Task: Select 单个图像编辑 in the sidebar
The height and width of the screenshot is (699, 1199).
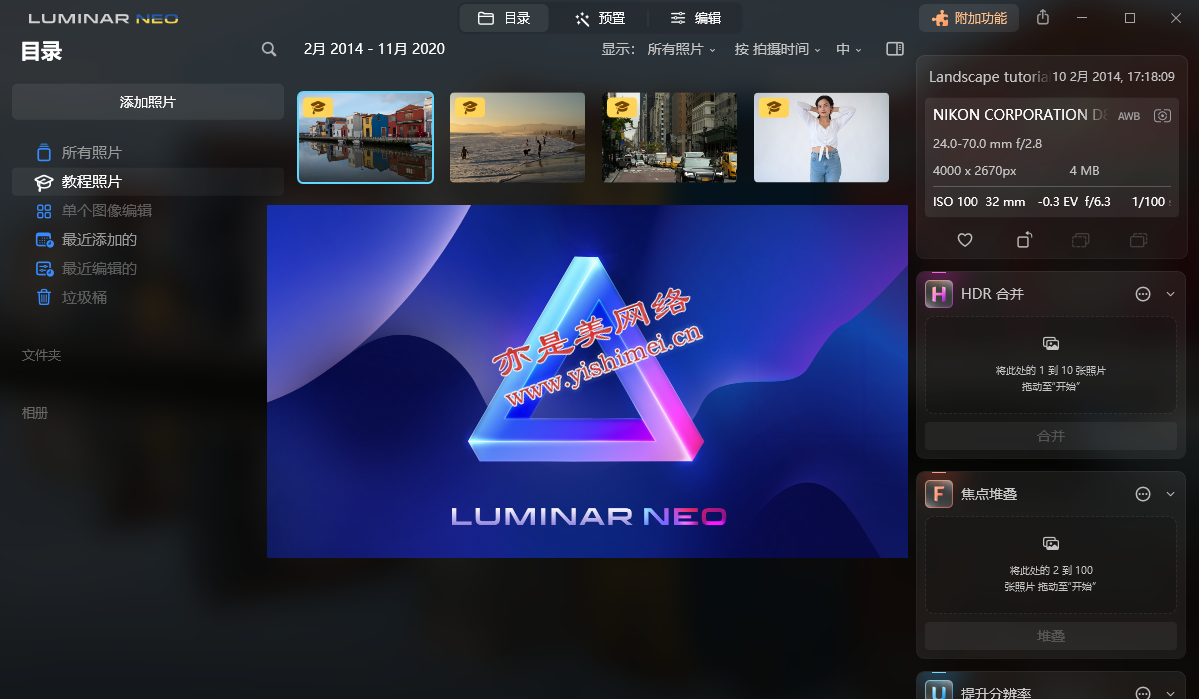Action: 148,211
